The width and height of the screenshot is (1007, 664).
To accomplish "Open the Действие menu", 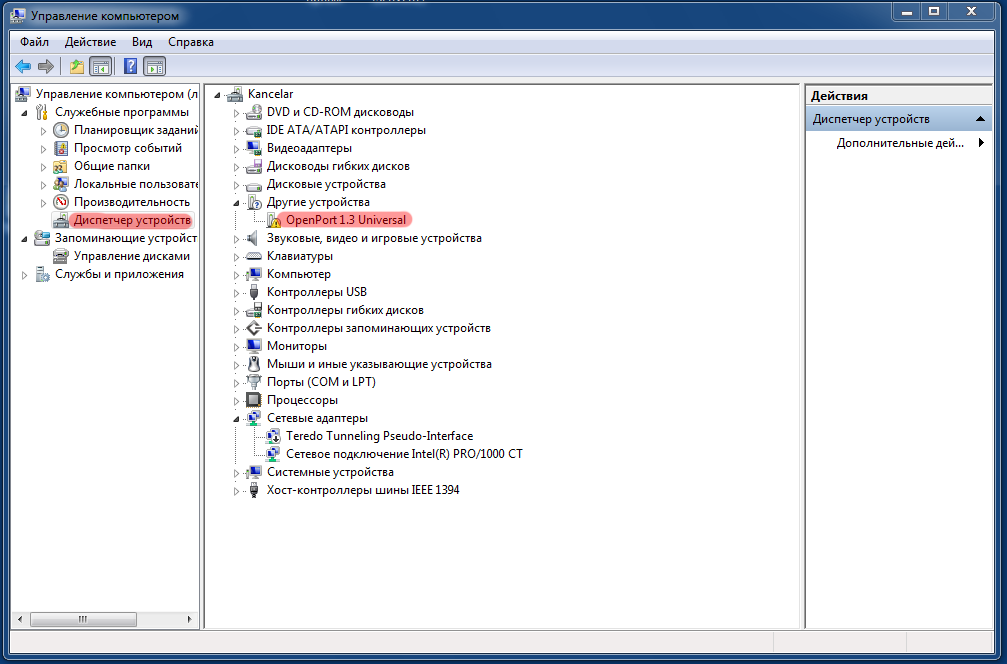I will coord(90,42).
